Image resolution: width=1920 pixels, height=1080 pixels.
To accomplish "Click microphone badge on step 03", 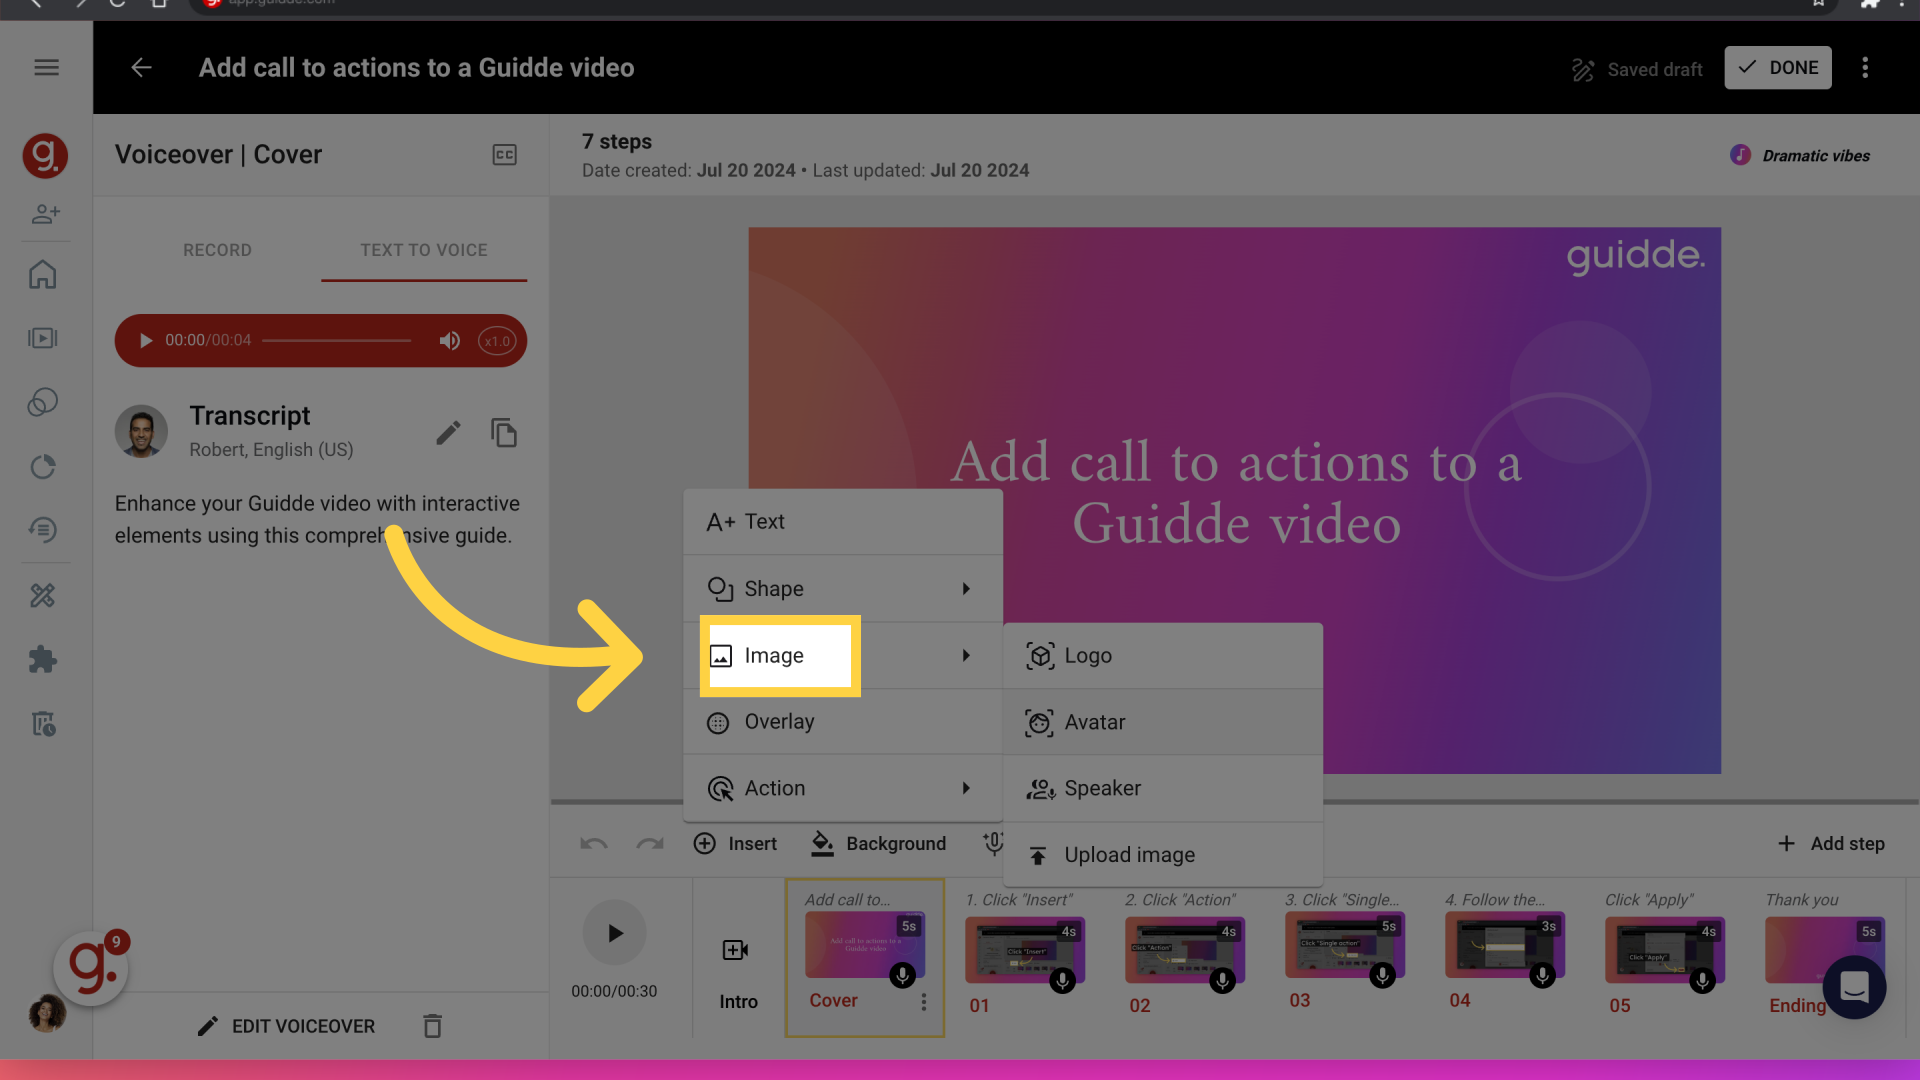I will pos(1382,976).
